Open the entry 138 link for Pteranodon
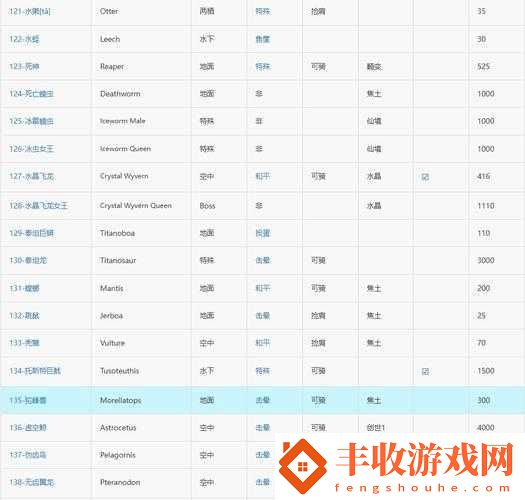This screenshot has height=500, width=525. [31, 482]
